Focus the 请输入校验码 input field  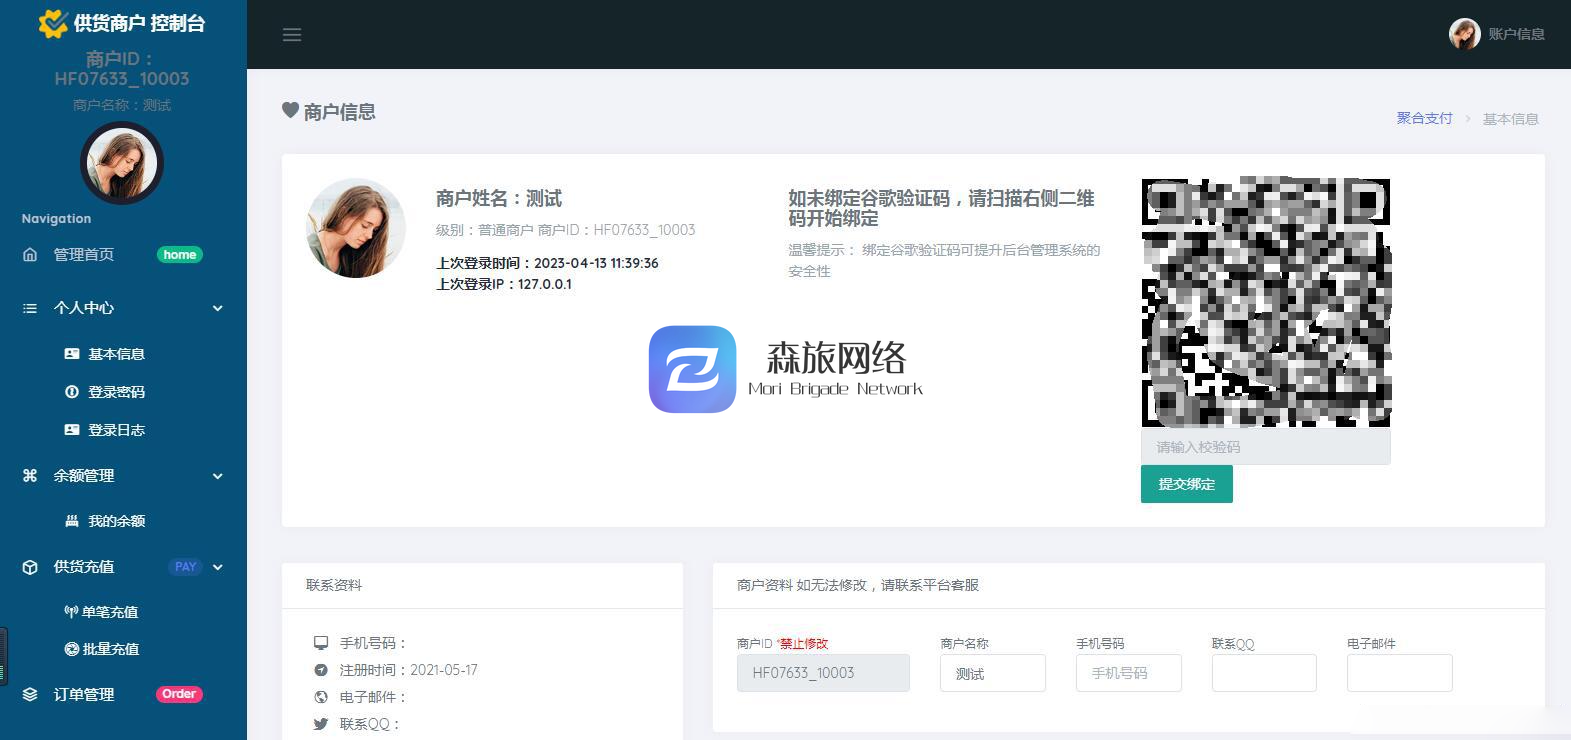pyautogui.click(x=1266, y=447)
